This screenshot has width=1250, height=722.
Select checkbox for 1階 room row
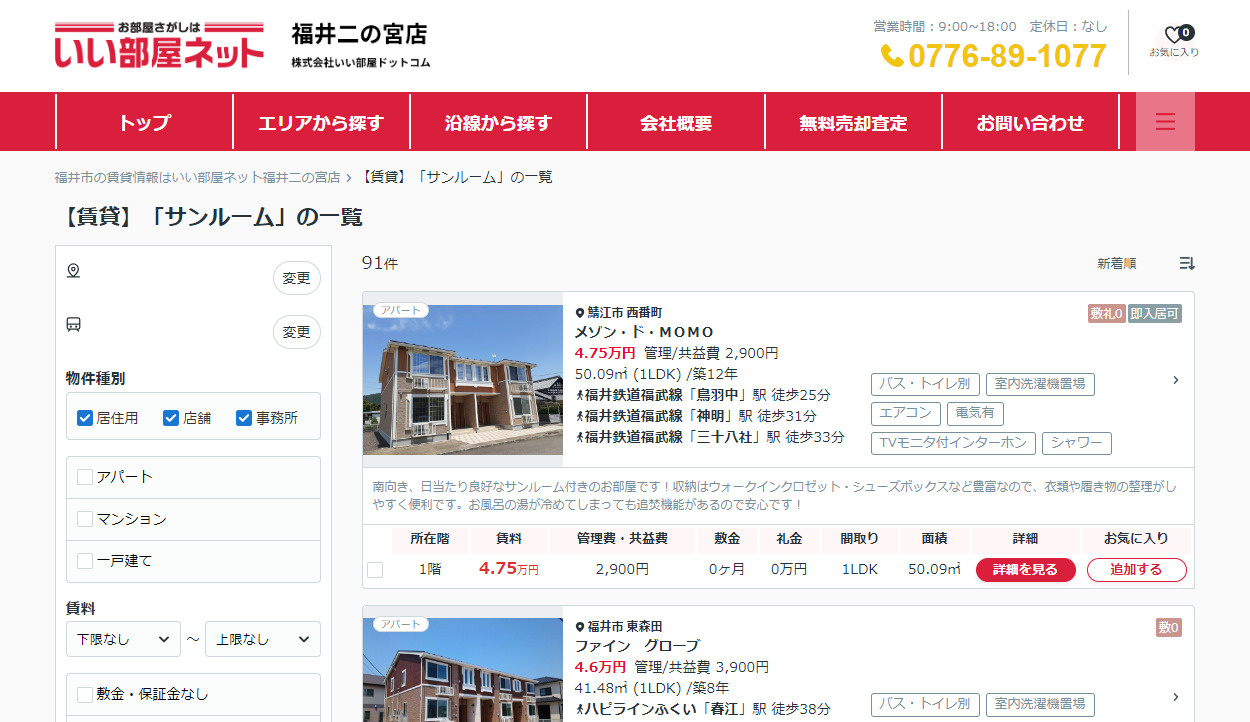coord(375,570)
